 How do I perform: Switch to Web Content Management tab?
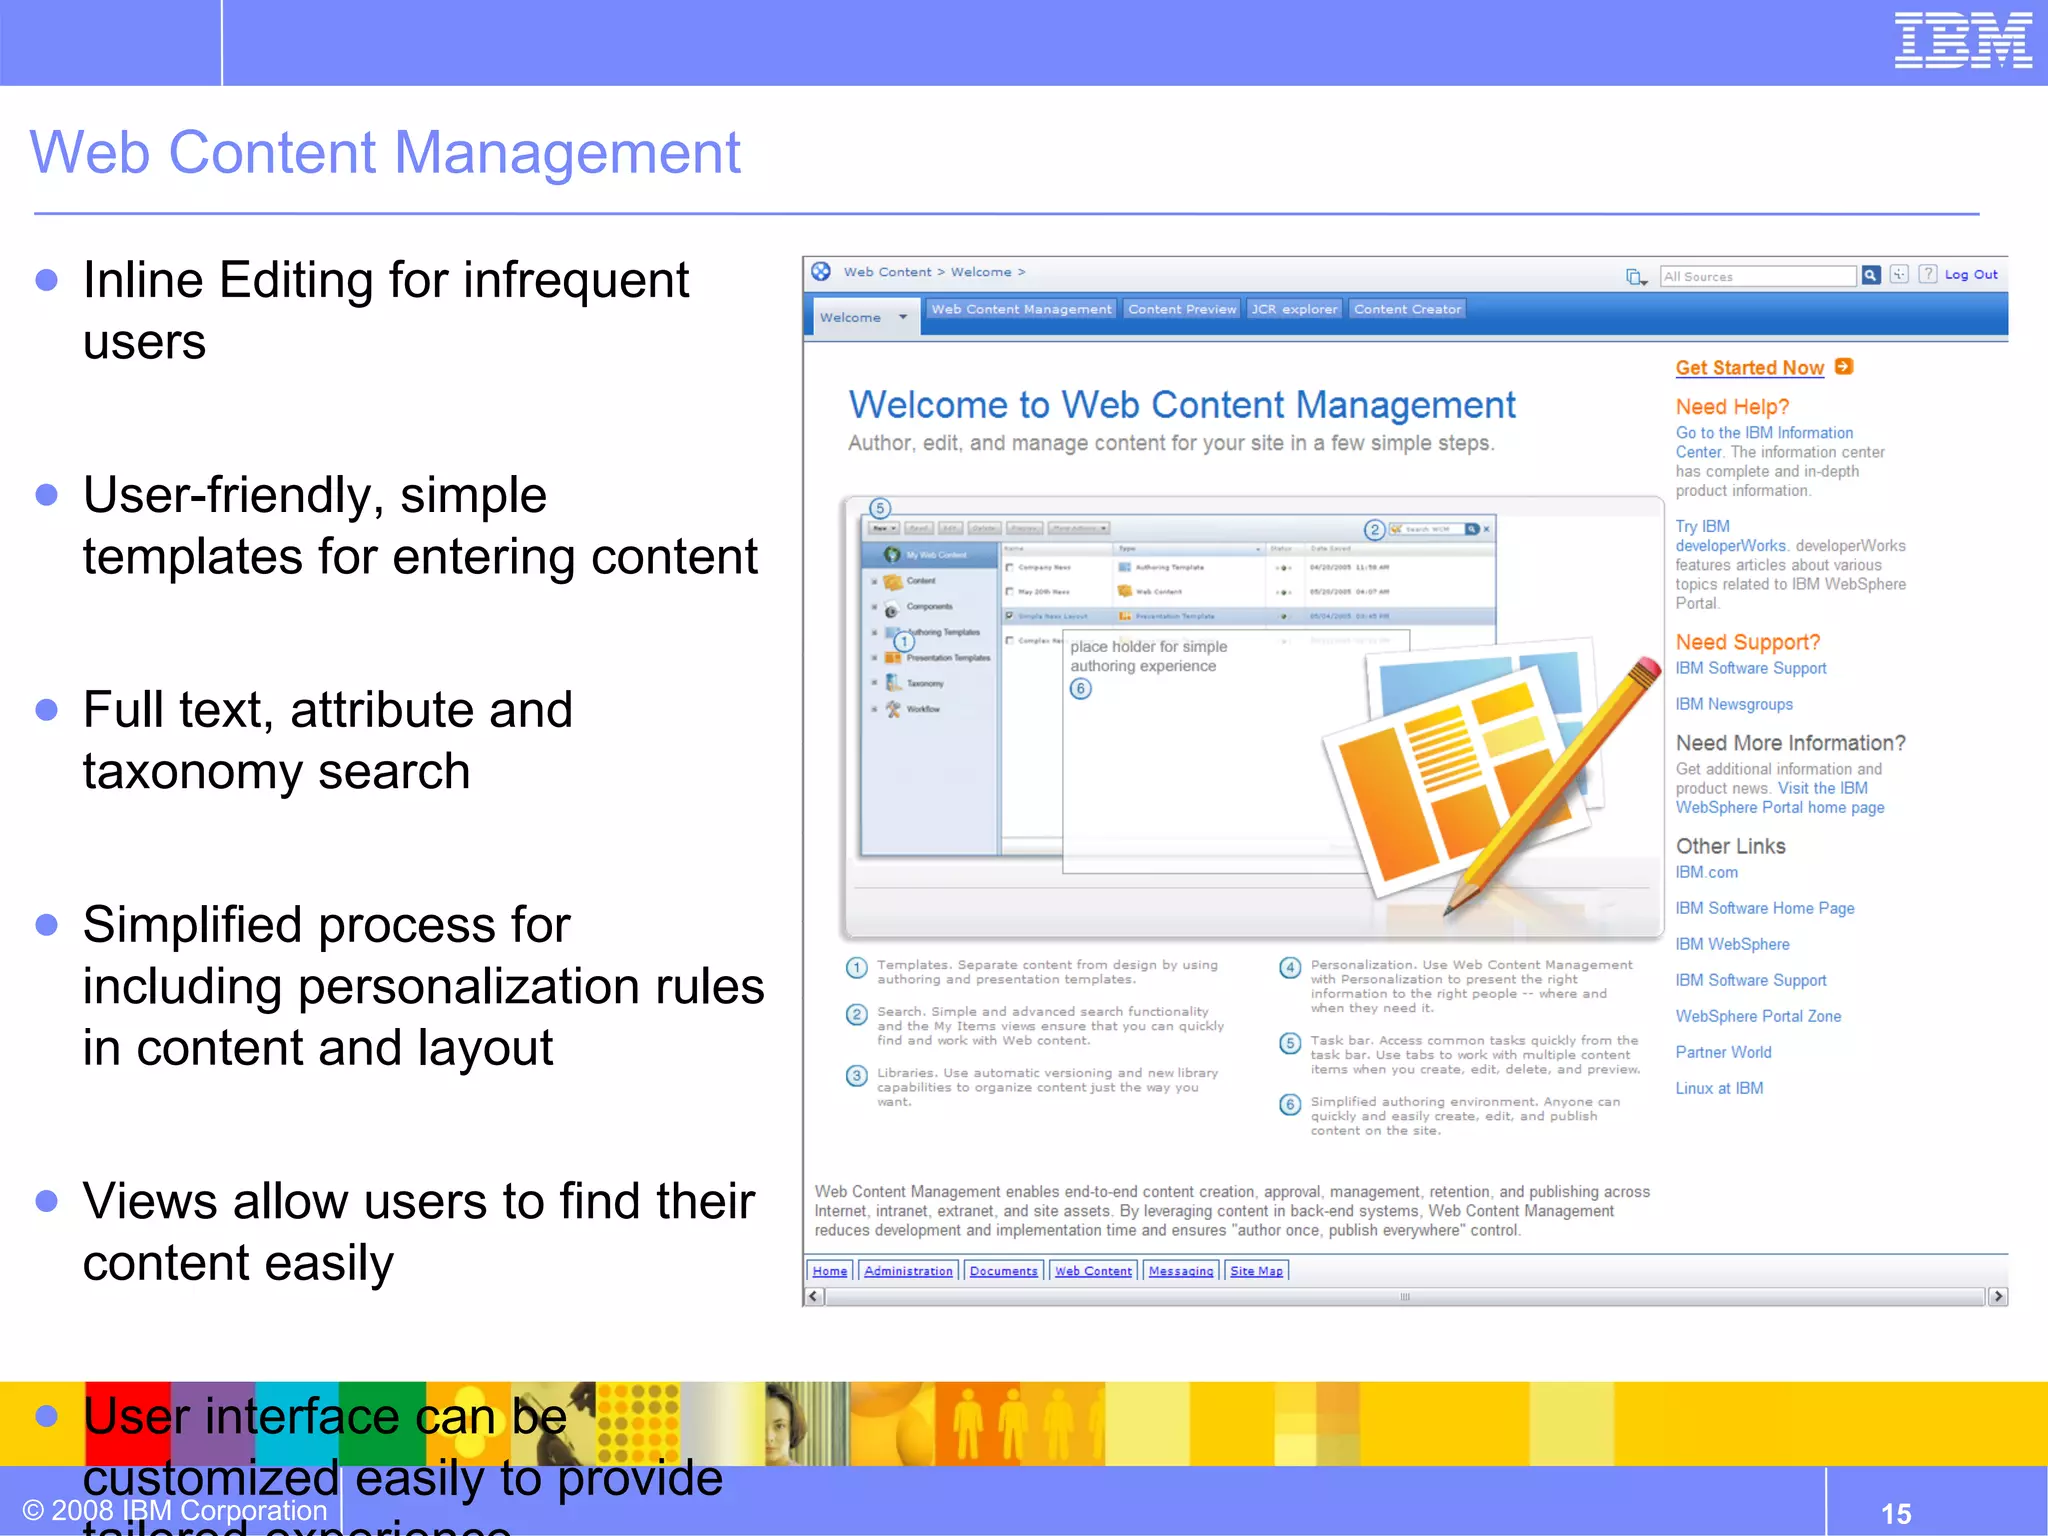(x=1021, y=309)
